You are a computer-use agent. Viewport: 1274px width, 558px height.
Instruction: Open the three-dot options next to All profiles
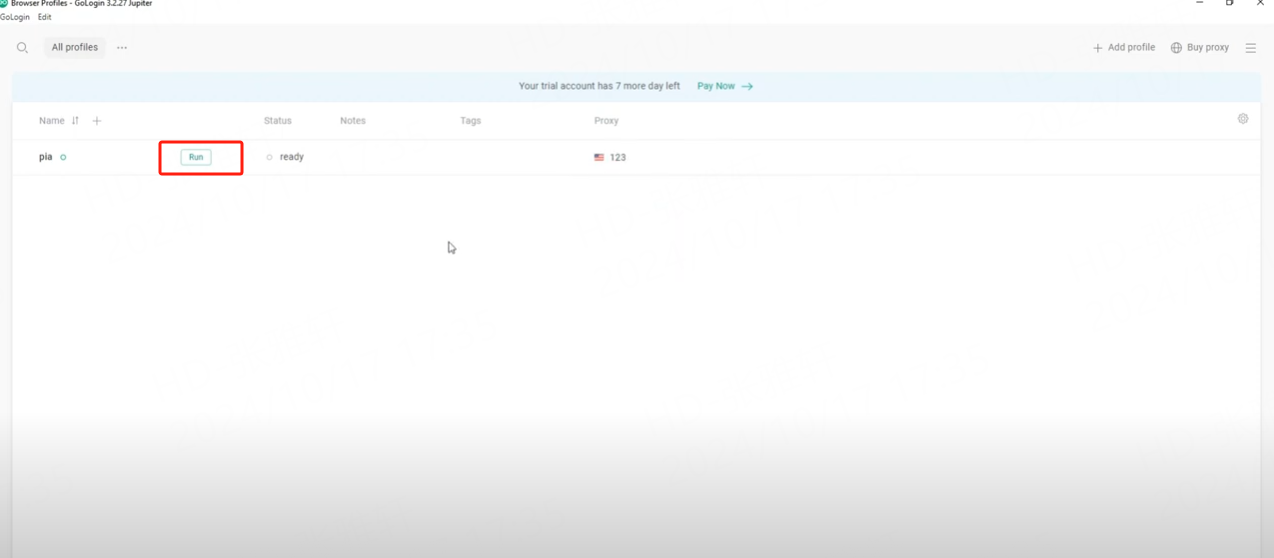[x=122, y=48]
